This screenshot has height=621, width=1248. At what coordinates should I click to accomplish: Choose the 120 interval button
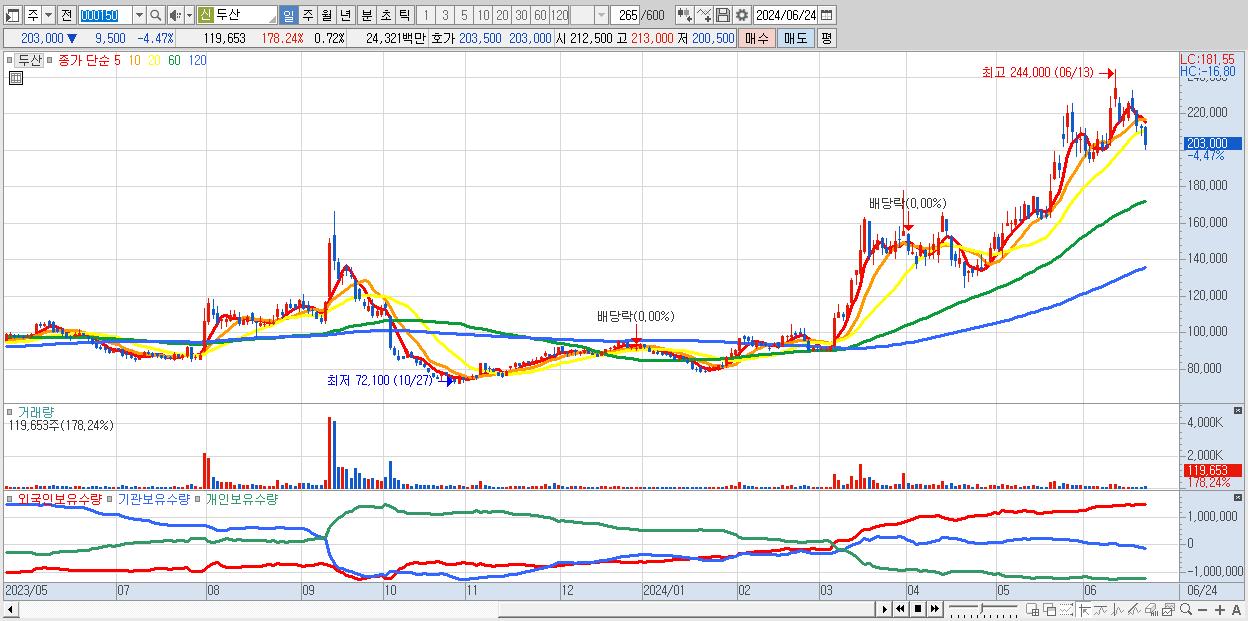pyautogui.click(x=560, y=15)
